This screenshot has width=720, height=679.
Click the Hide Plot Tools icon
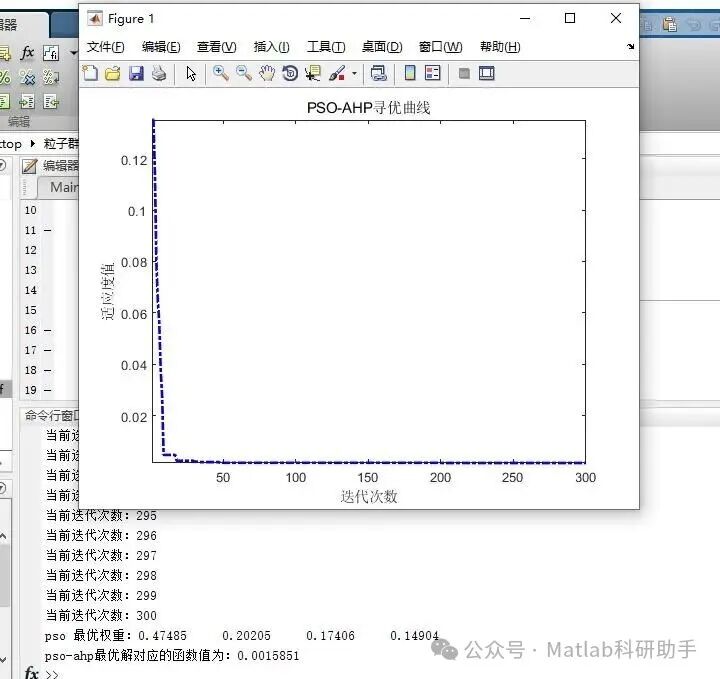[464, 73]
